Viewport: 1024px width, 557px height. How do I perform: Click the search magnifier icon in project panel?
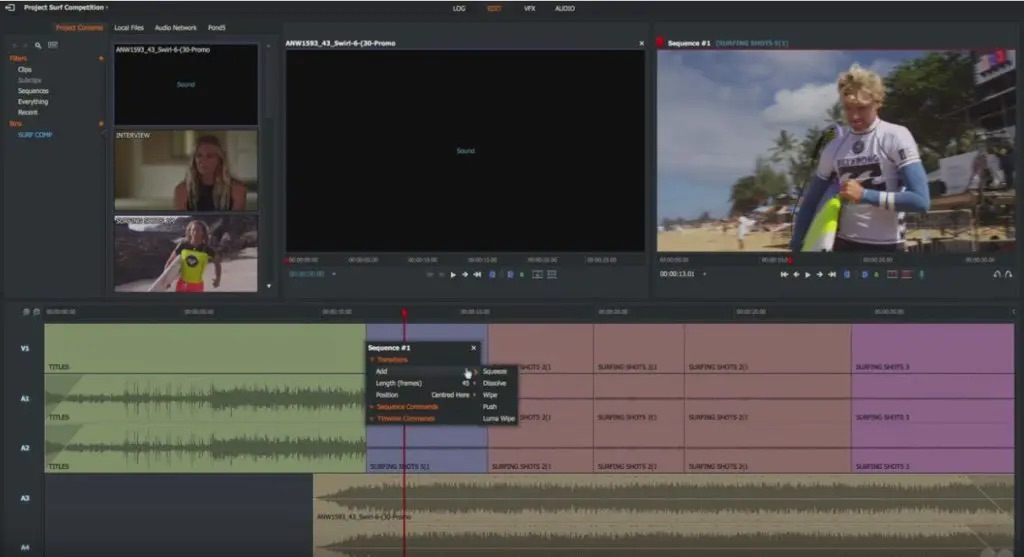tap(38, 45)
